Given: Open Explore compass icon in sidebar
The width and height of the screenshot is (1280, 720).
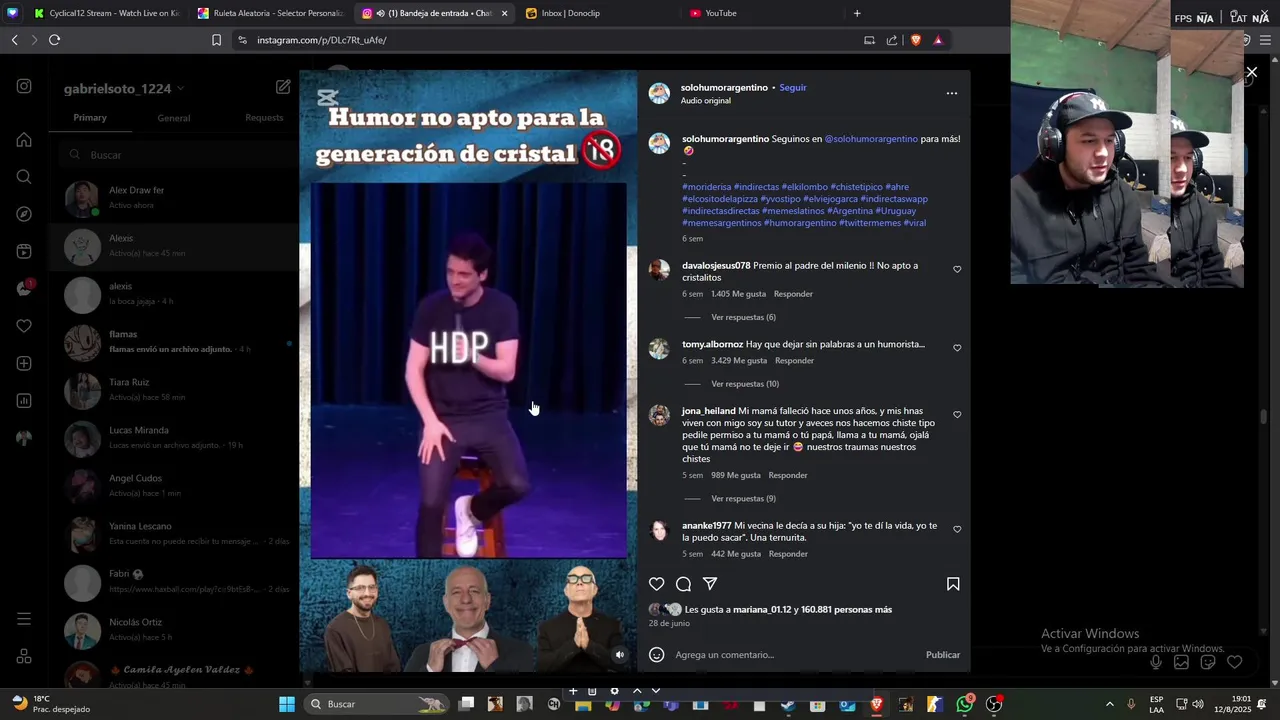Looking at the screenshot, I should (x=24, y=214).
